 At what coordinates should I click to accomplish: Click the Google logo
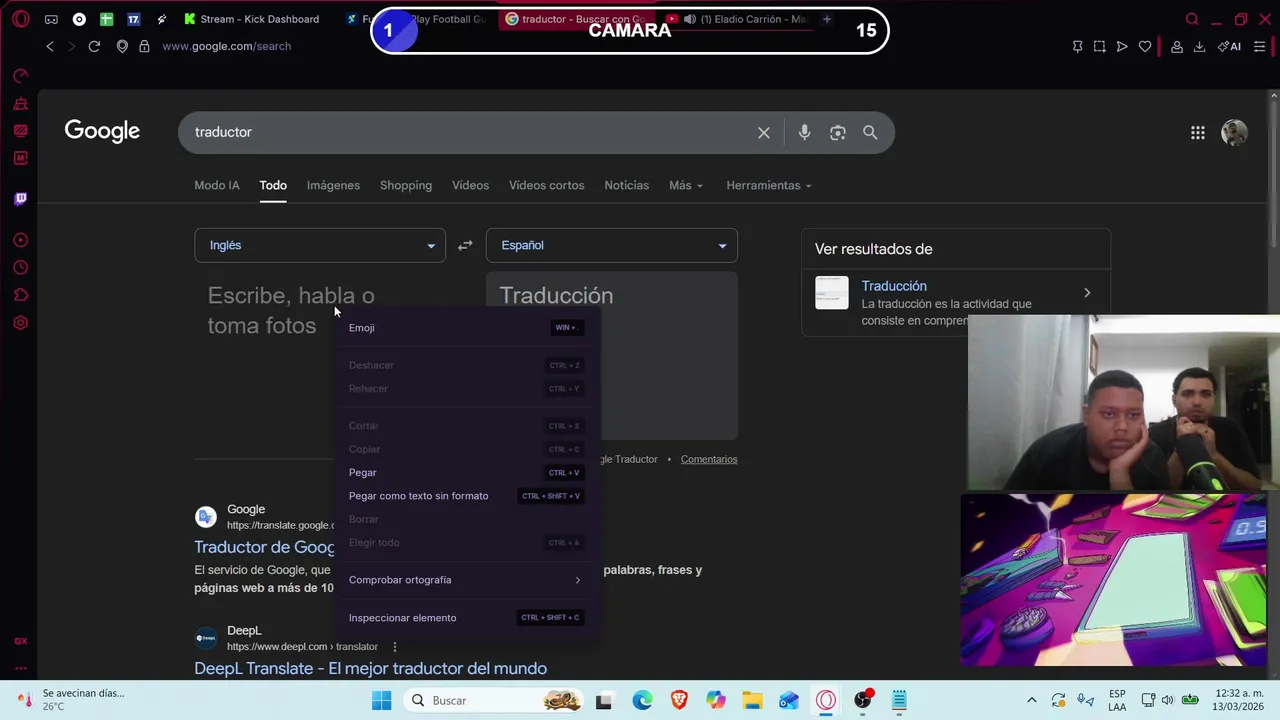(x=102, y=131)
